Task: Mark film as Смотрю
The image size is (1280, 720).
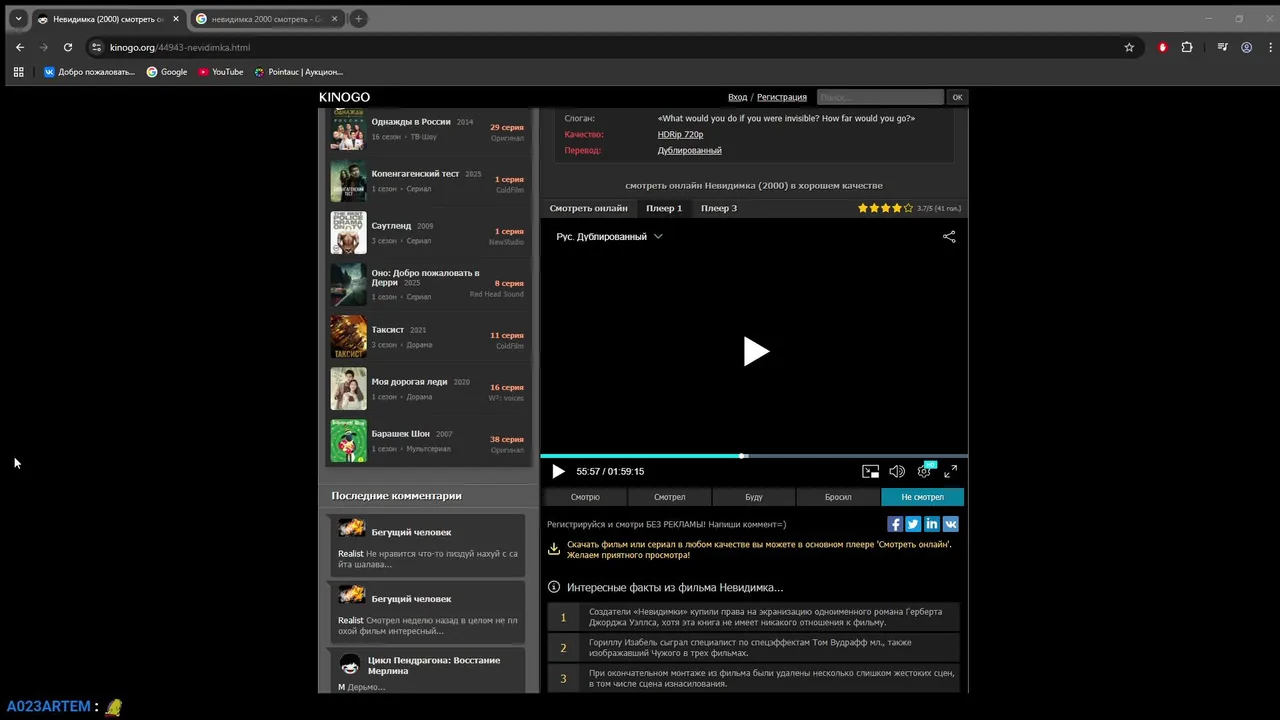Action: pos(585,497)
